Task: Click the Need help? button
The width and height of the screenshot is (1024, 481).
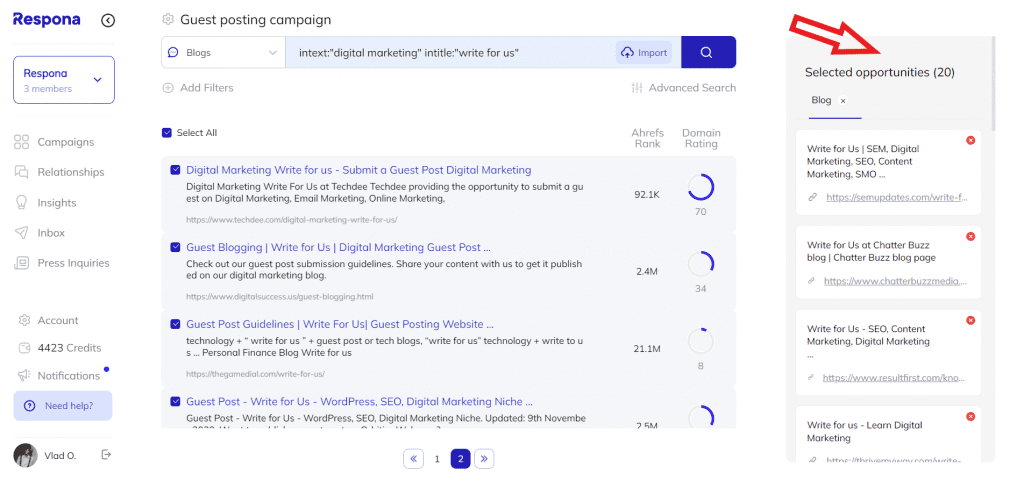Action: [x=63, y=406]
